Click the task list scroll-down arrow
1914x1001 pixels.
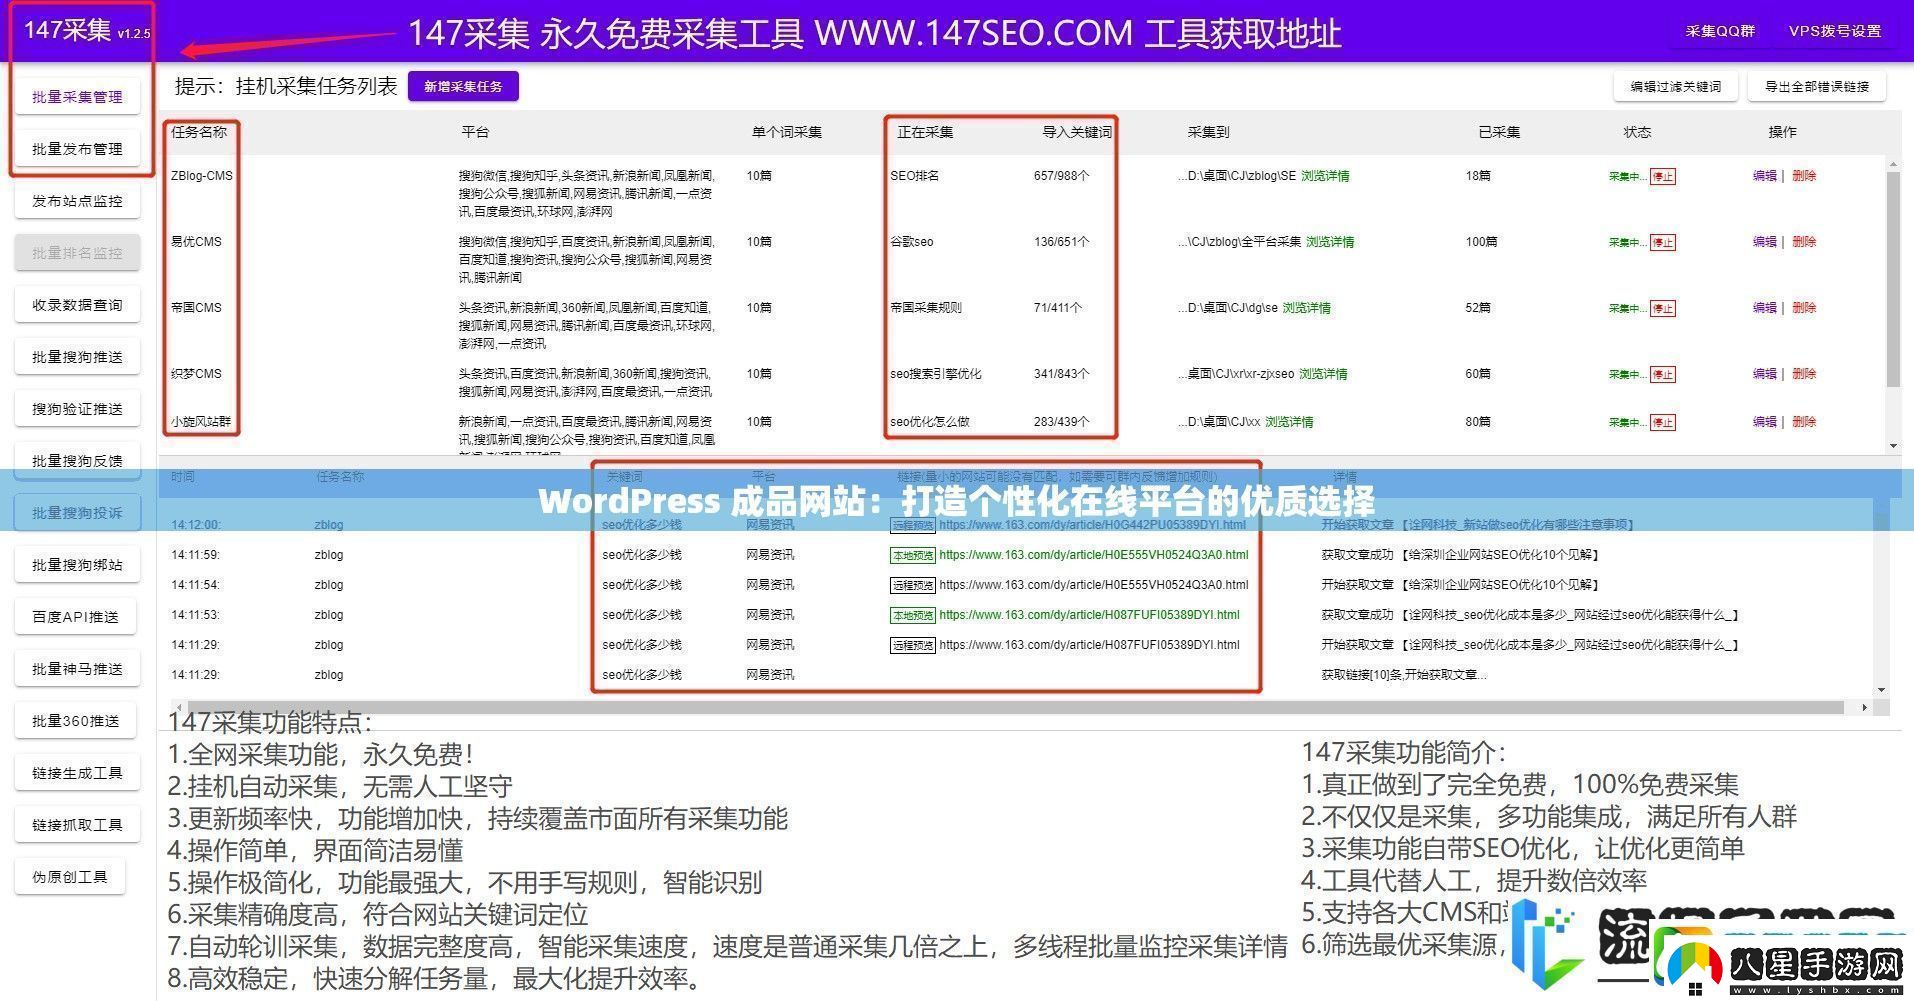[1893, 446]
